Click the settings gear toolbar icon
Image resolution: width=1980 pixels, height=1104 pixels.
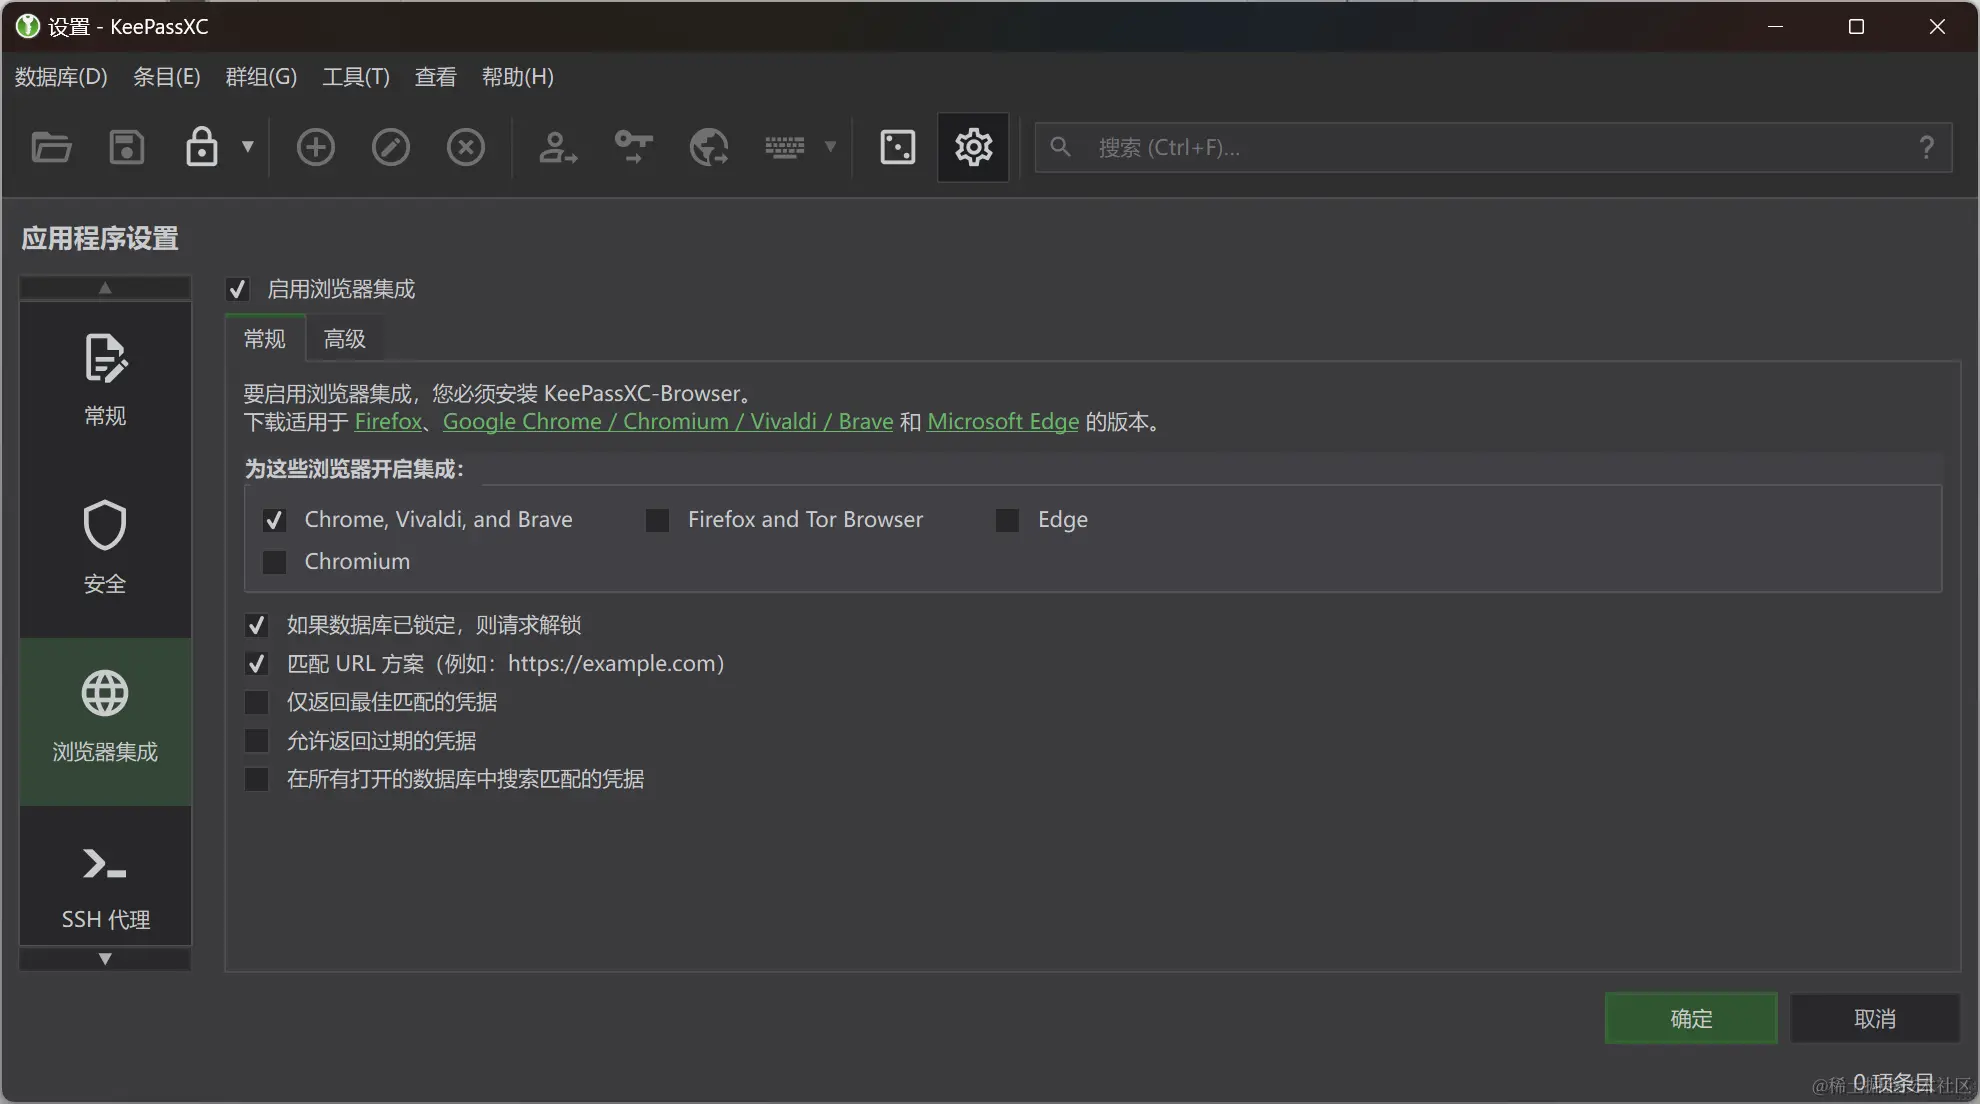point(973,147)
